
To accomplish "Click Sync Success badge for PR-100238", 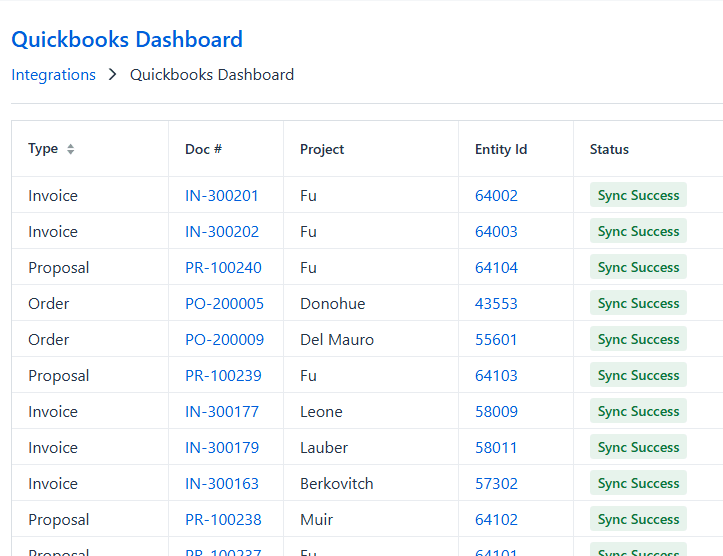I will 638,519.
